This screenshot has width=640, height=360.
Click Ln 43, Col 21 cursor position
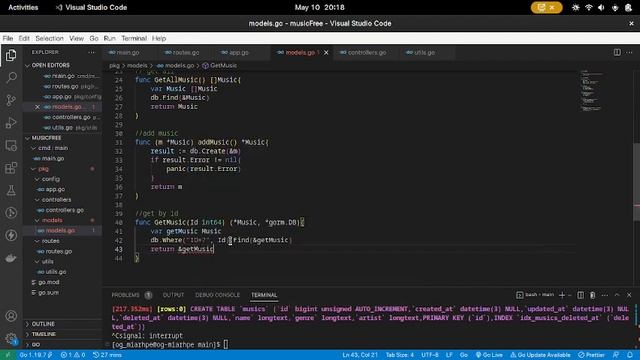pos(360,355)
